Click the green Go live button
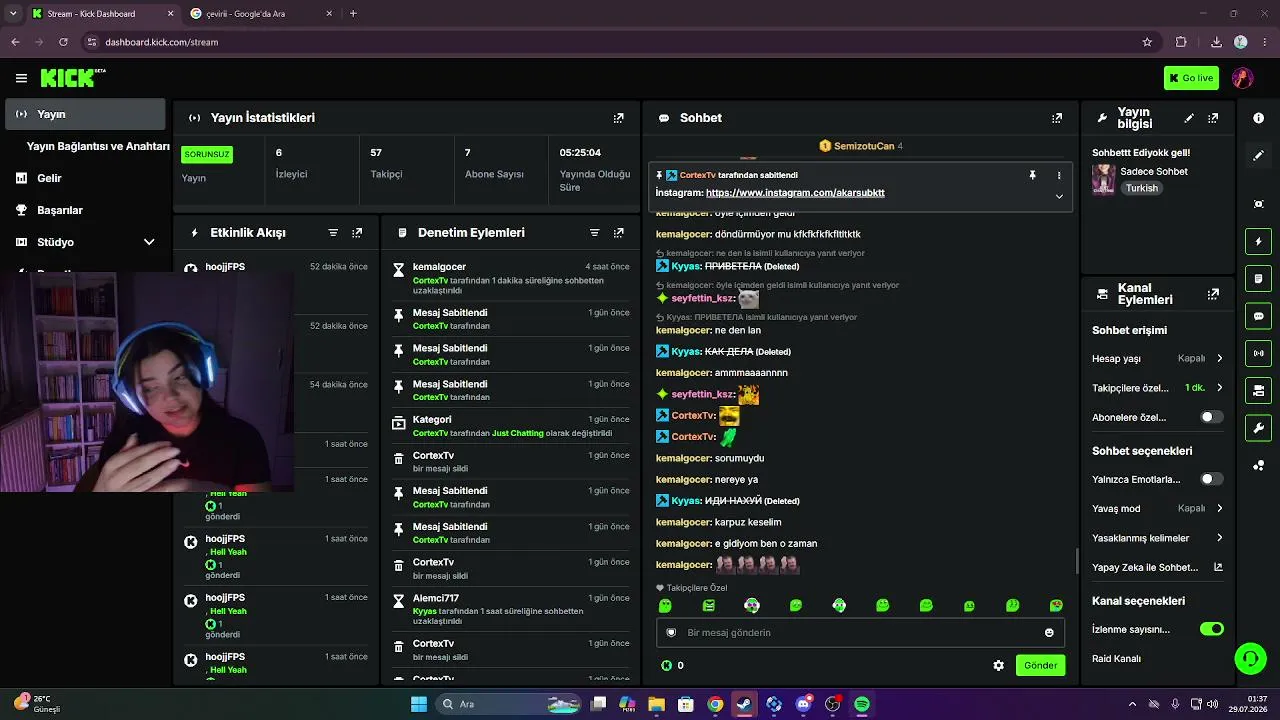1280x720 pixels. (x=1191, y=78)
